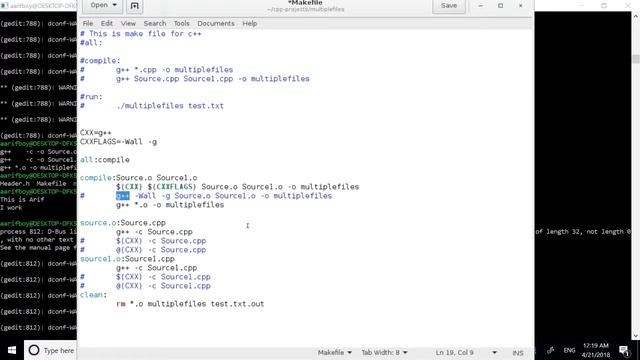Screen dimensions: 640x360
Task: Click the commented g++ Source.cpp Source1.cpp line
Action: 195,78
